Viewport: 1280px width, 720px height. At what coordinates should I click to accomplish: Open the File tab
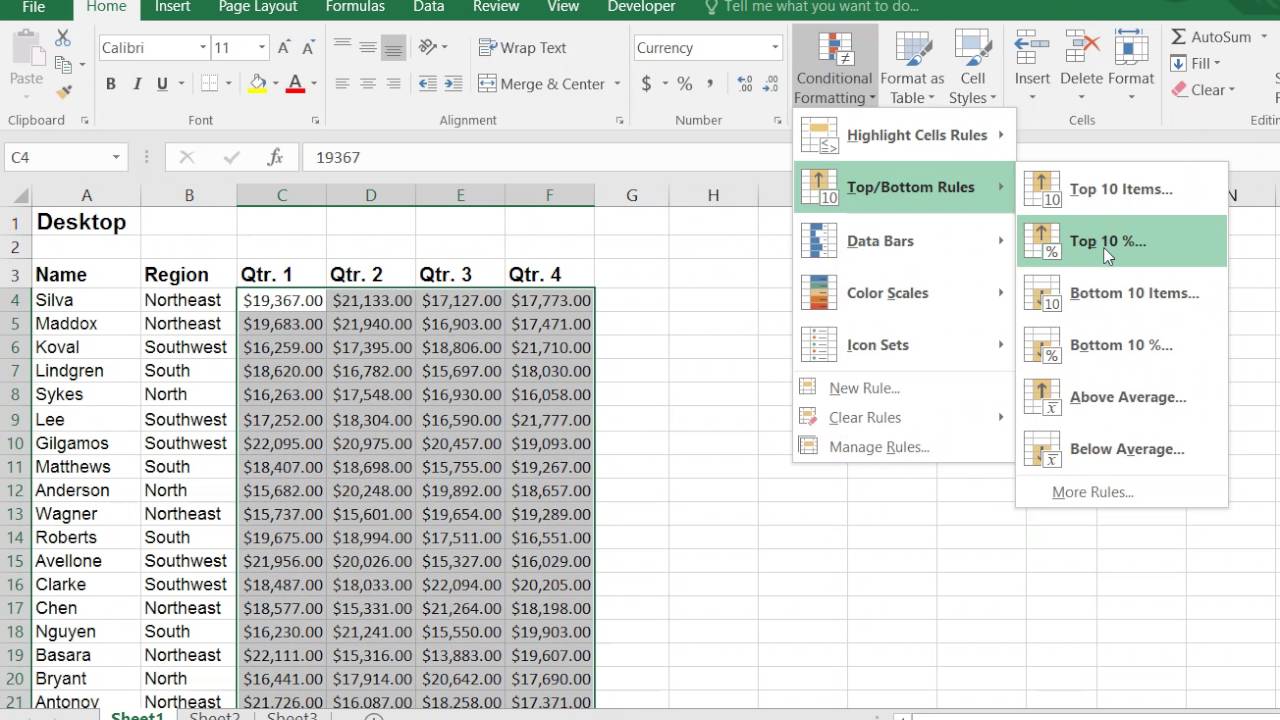coord(33,7)
